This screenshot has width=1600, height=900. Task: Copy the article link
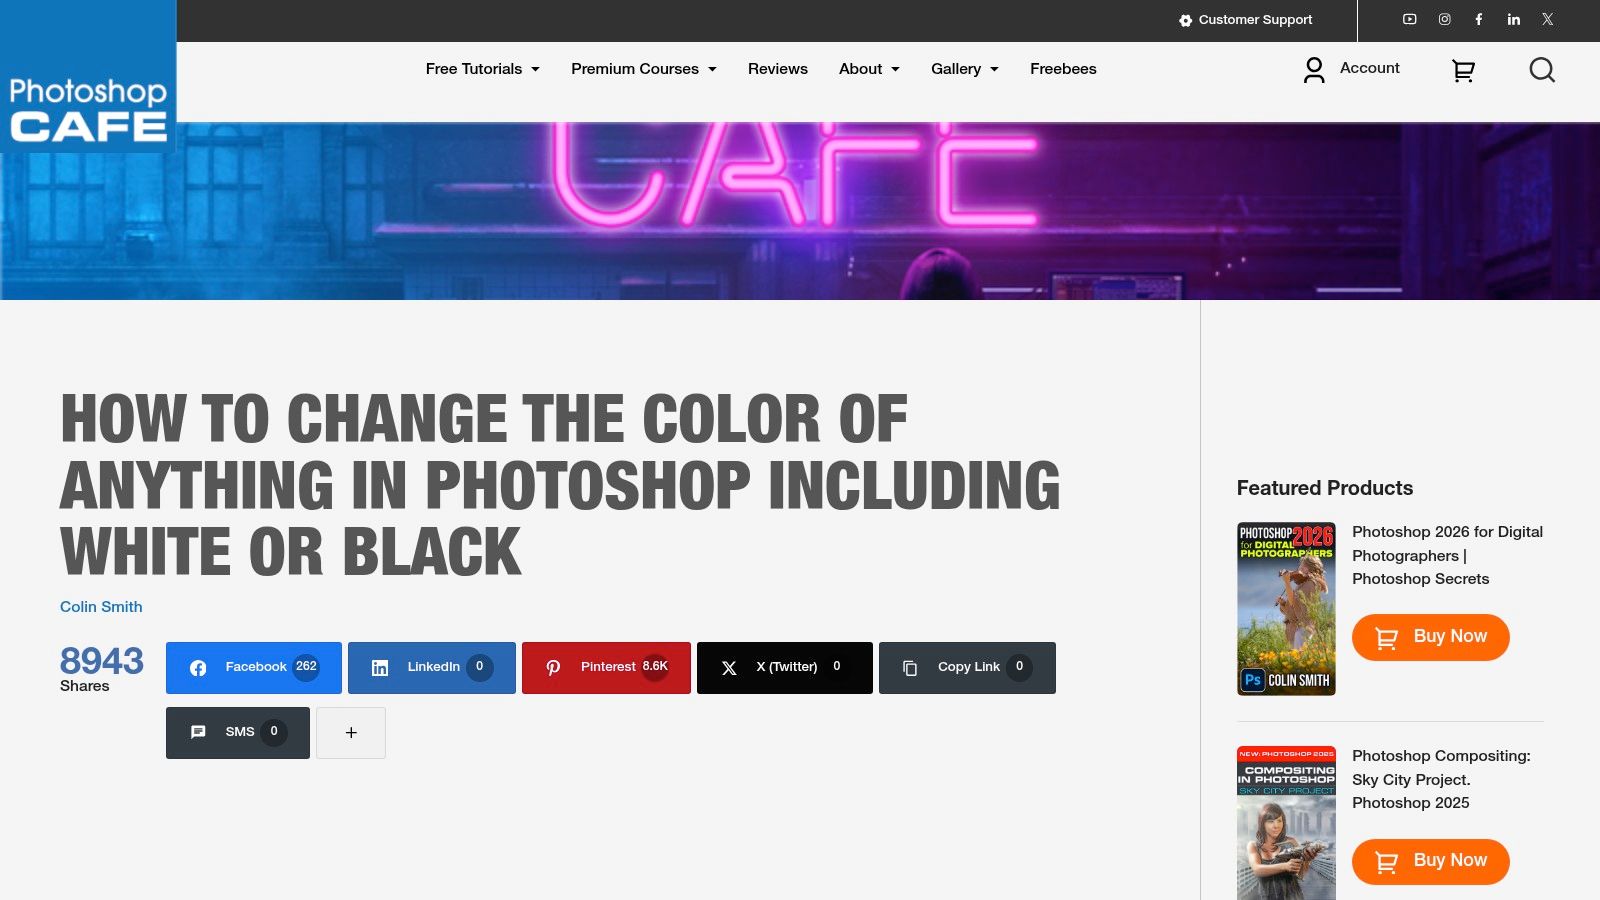click(x=967, y=668)
